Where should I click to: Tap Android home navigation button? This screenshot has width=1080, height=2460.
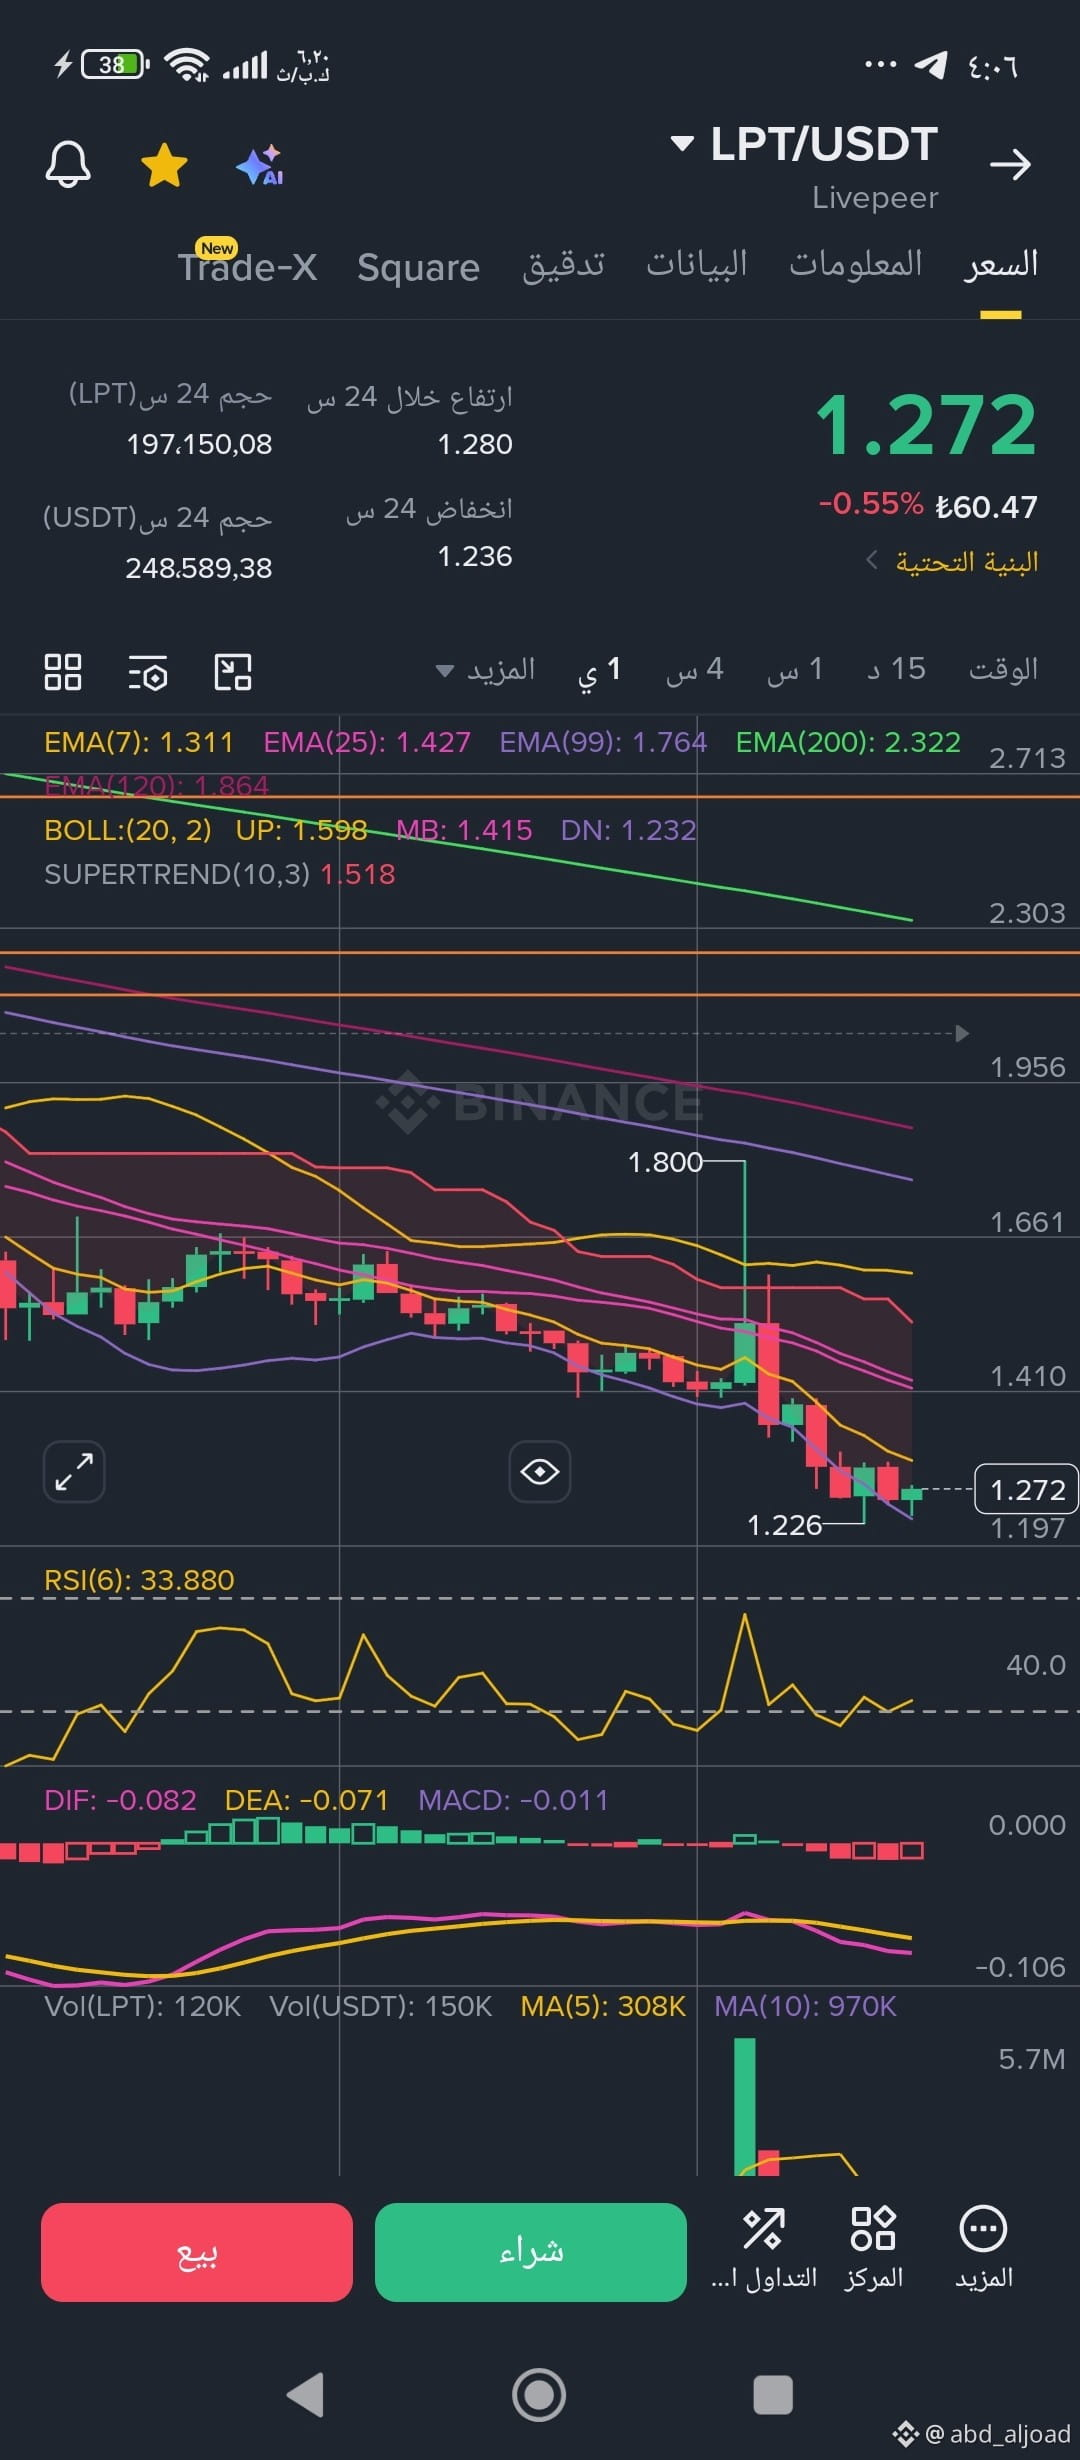pos(539,2395)
